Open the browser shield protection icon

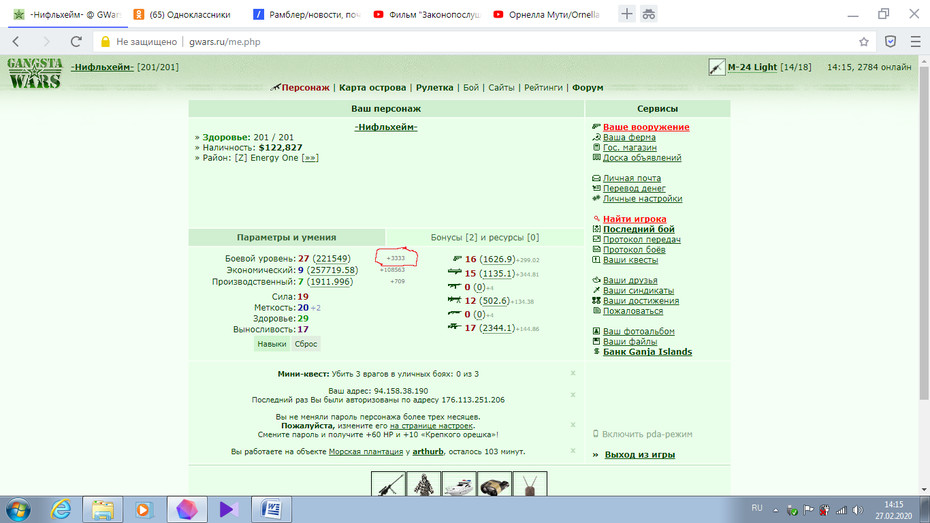point(890,42)
